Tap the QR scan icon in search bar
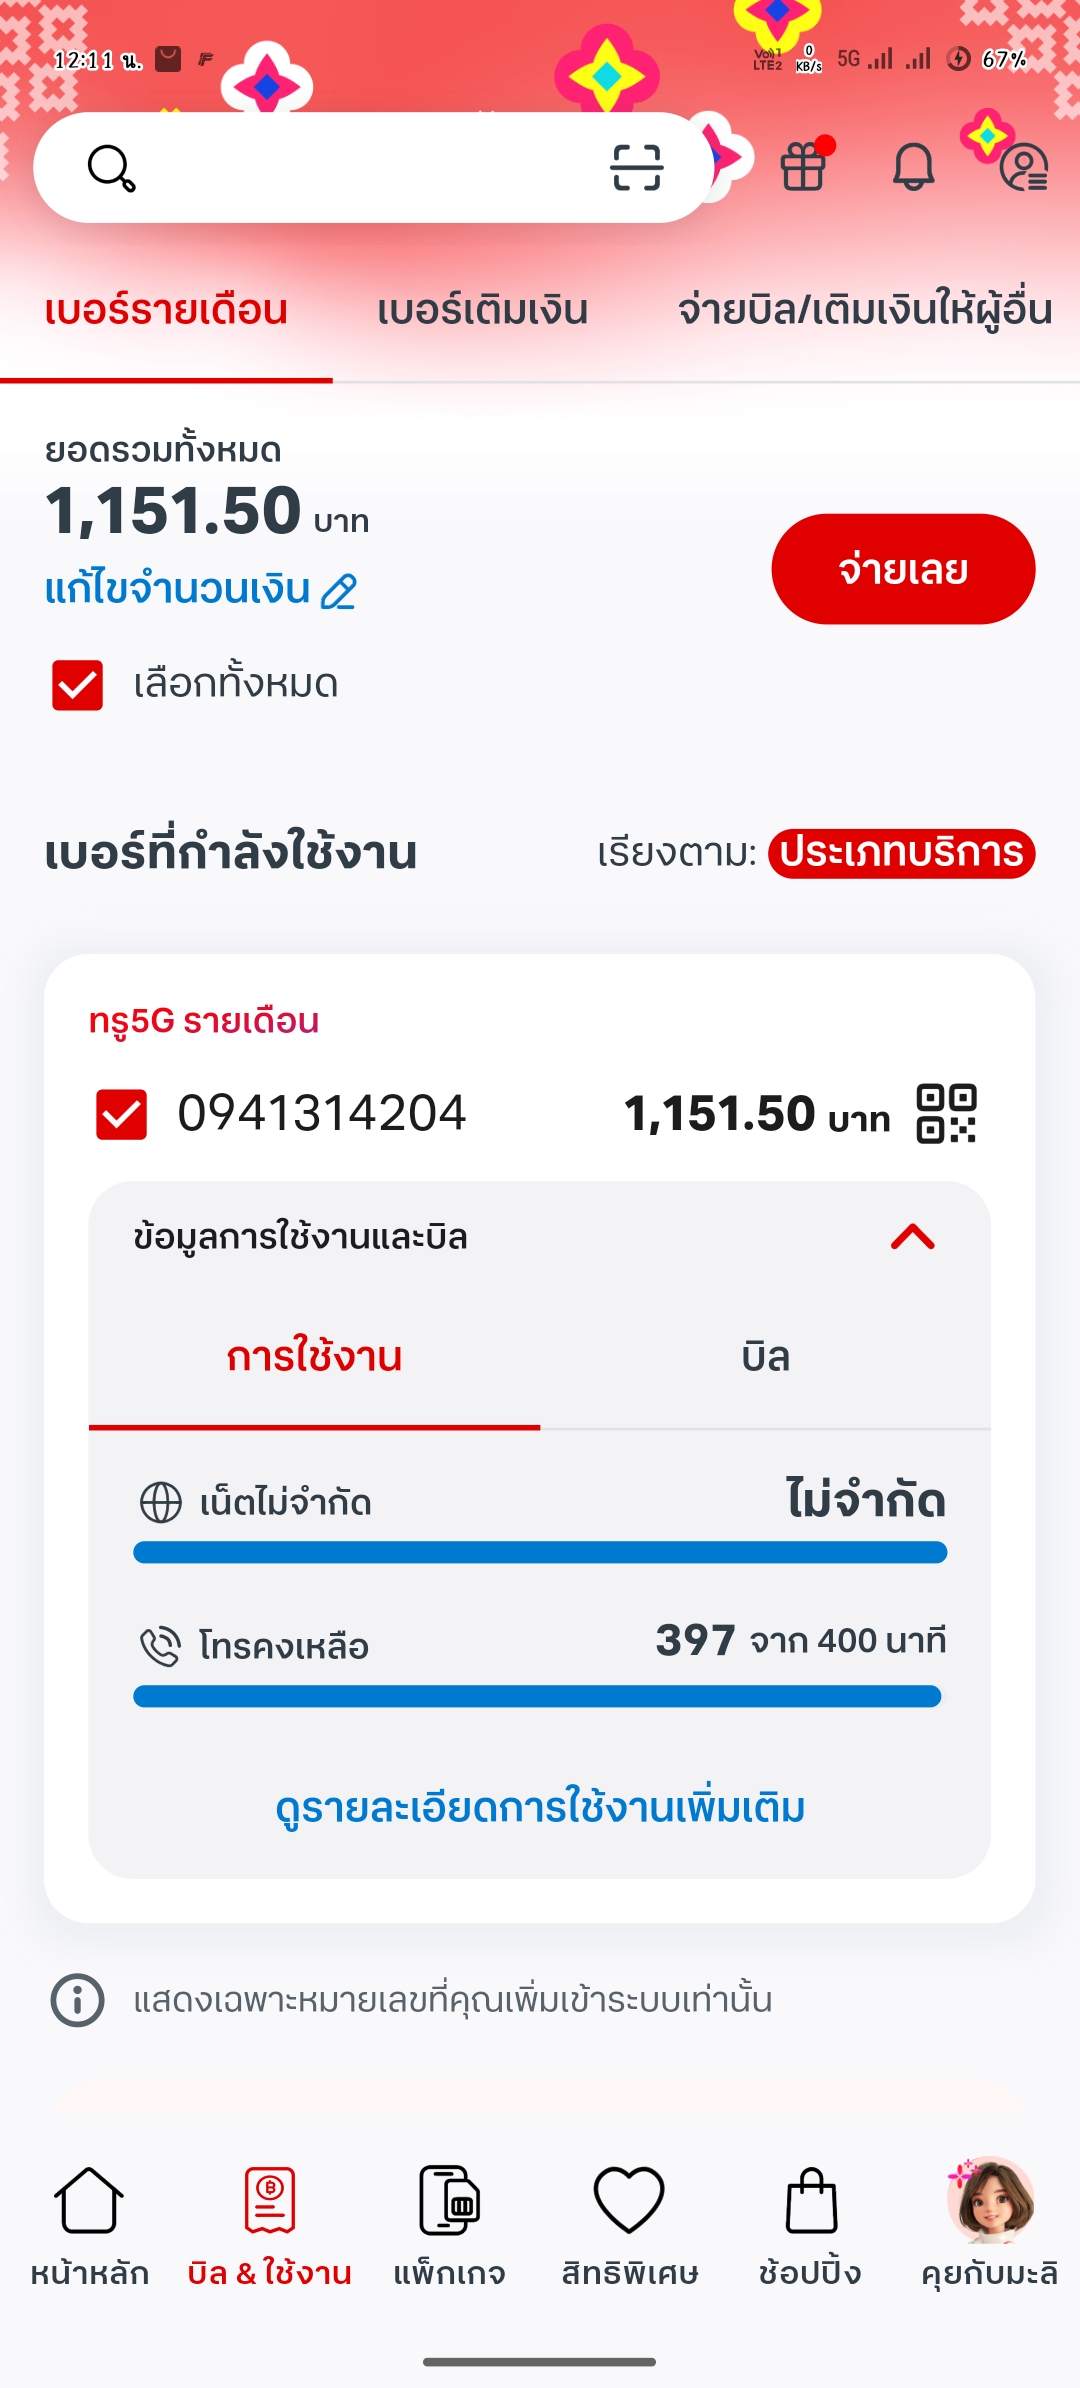Screen dimensions: 1080x2388 637,167
